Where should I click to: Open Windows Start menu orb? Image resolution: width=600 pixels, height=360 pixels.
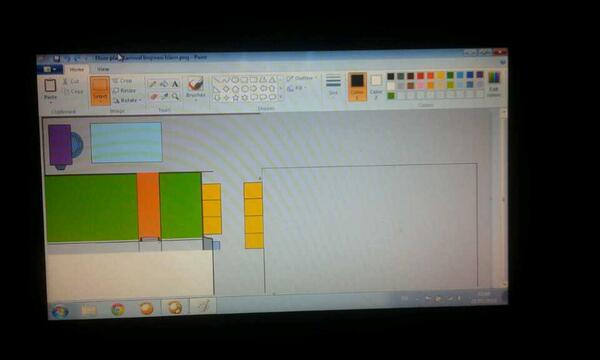pos(60,312)
